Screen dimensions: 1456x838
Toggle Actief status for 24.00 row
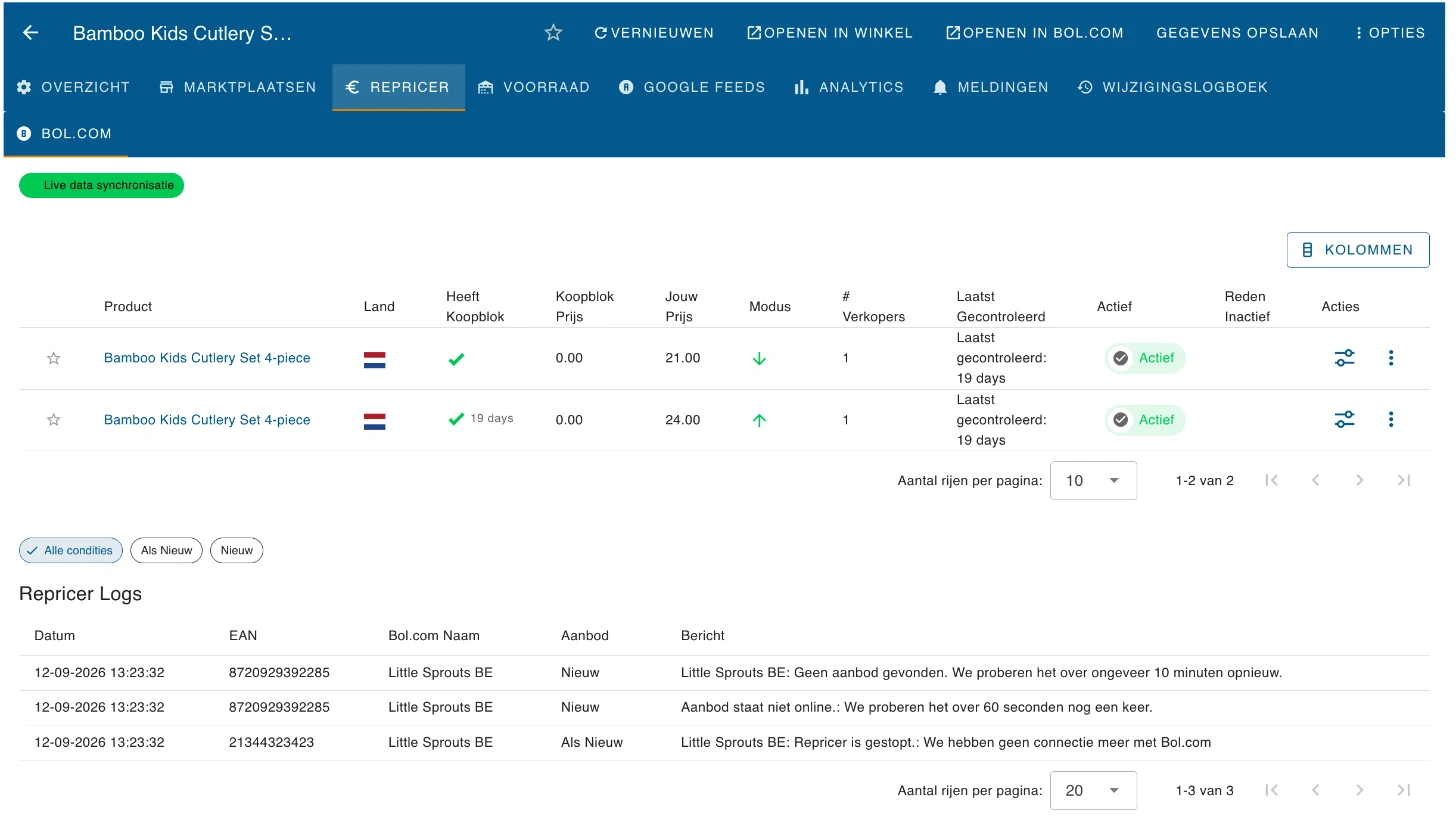pos(1145,420)
